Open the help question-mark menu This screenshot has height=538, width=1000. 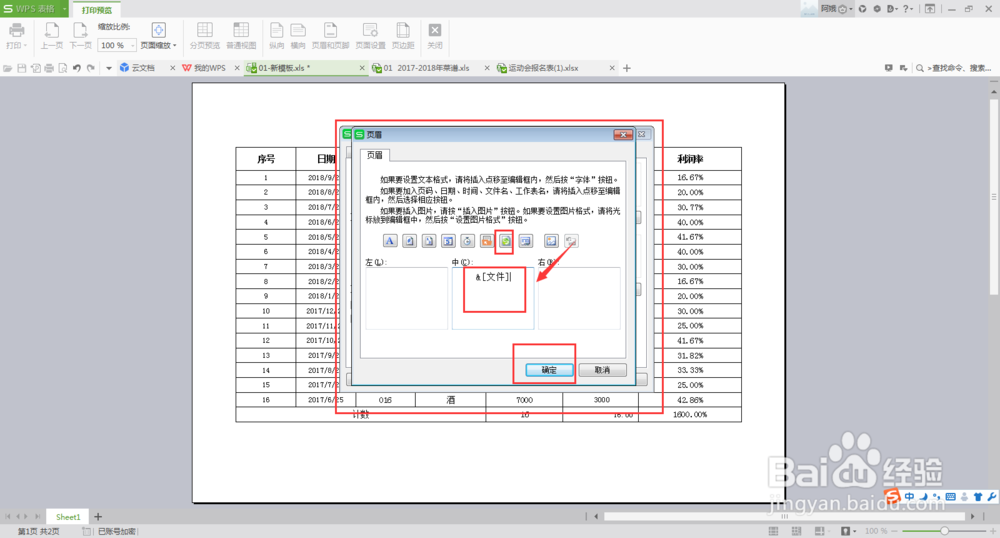pos(907,8)
